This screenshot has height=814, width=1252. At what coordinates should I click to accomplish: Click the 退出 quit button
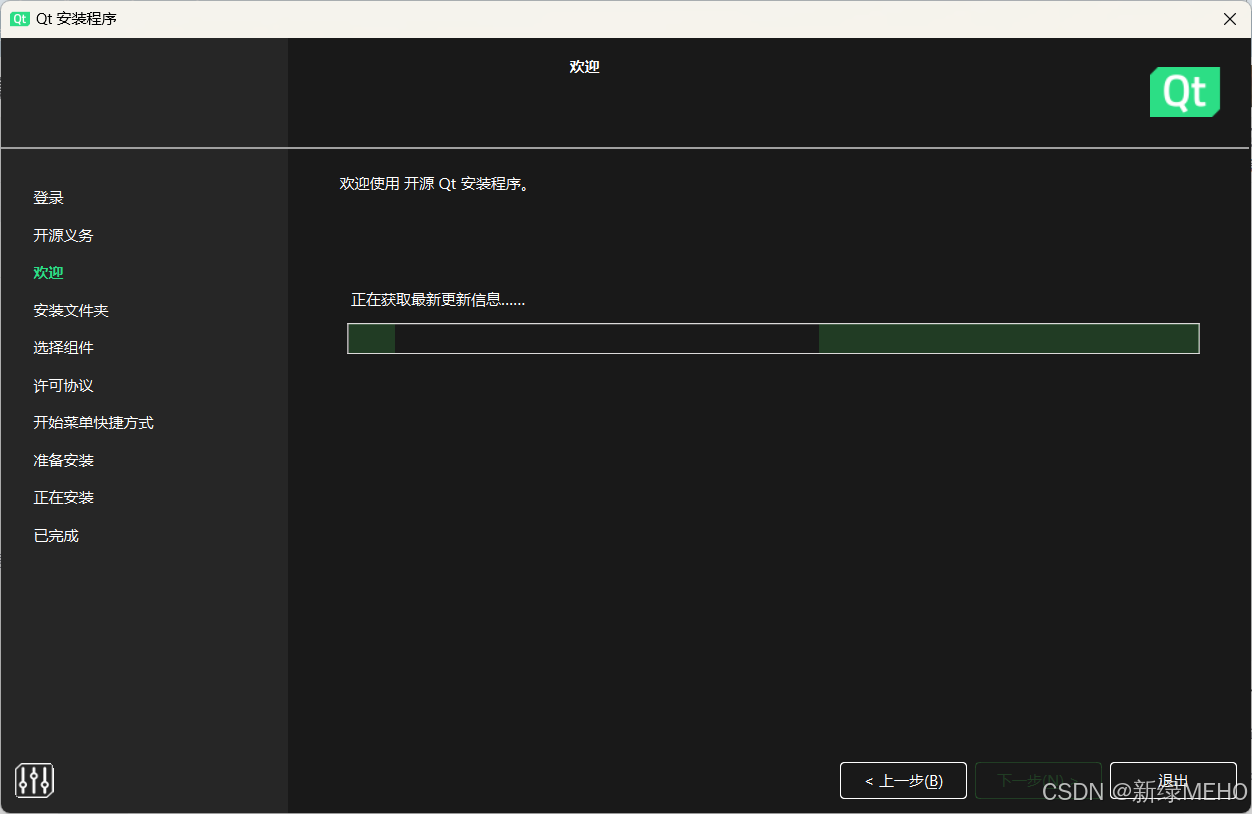[x=1173, y=780]
